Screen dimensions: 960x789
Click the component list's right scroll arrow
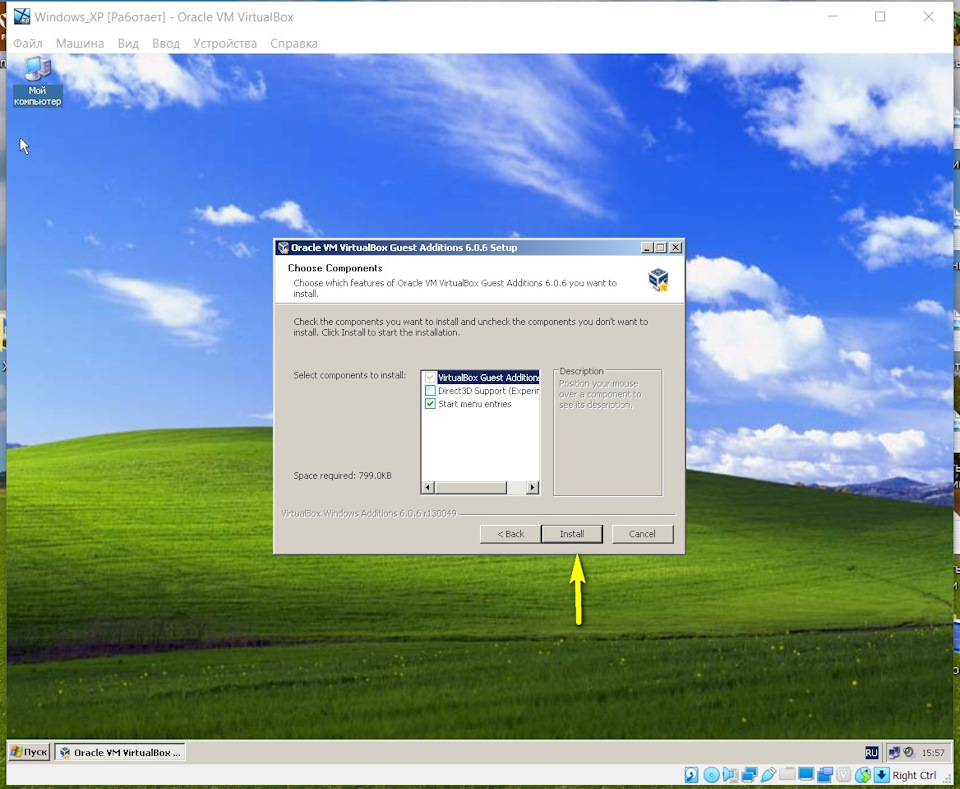533,487
